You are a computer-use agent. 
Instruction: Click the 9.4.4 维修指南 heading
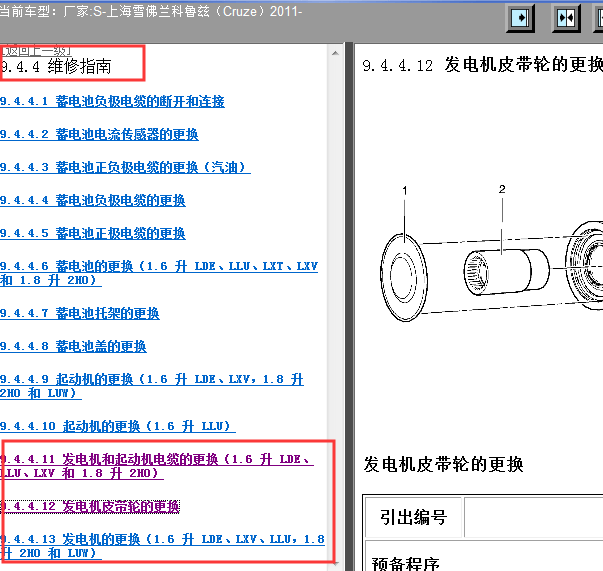56,67
